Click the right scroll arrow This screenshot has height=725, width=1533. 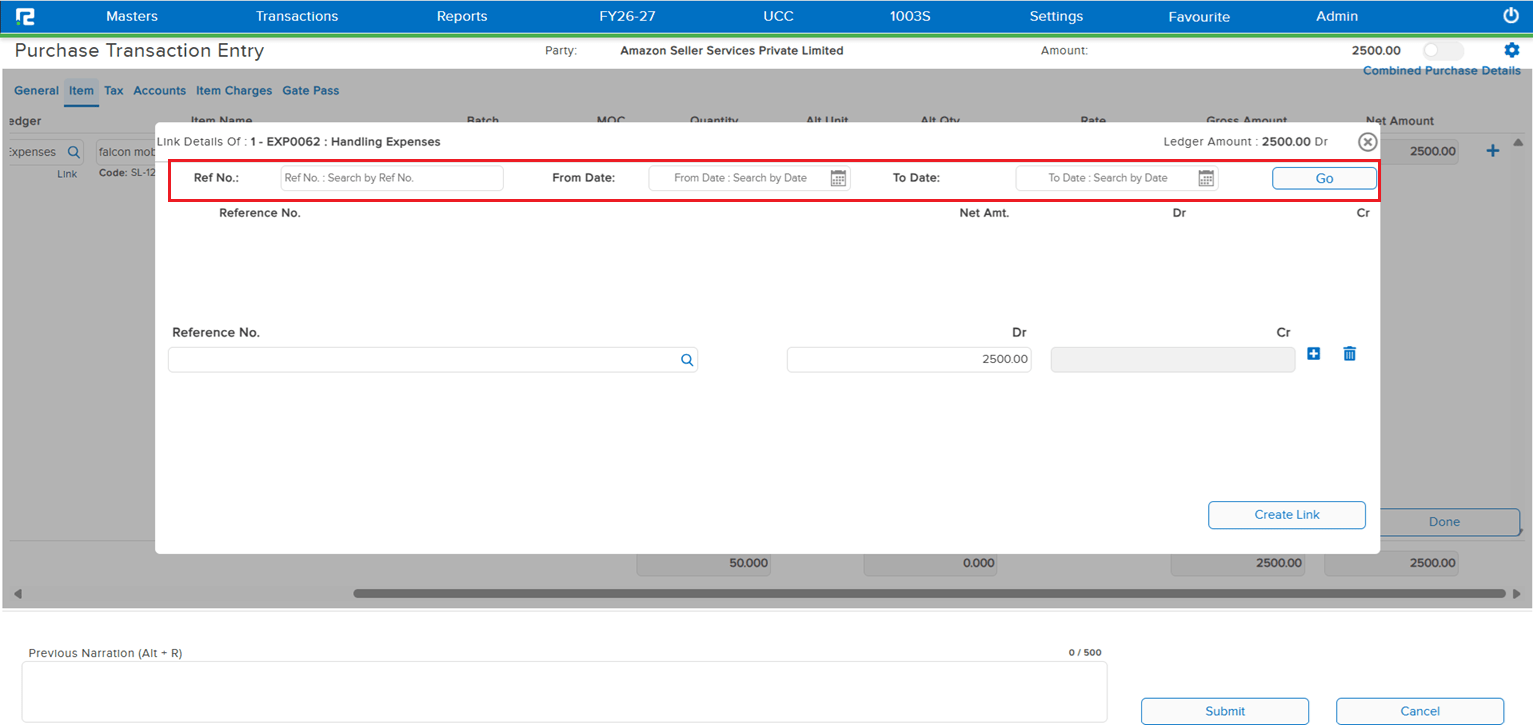pos(1519,594)
